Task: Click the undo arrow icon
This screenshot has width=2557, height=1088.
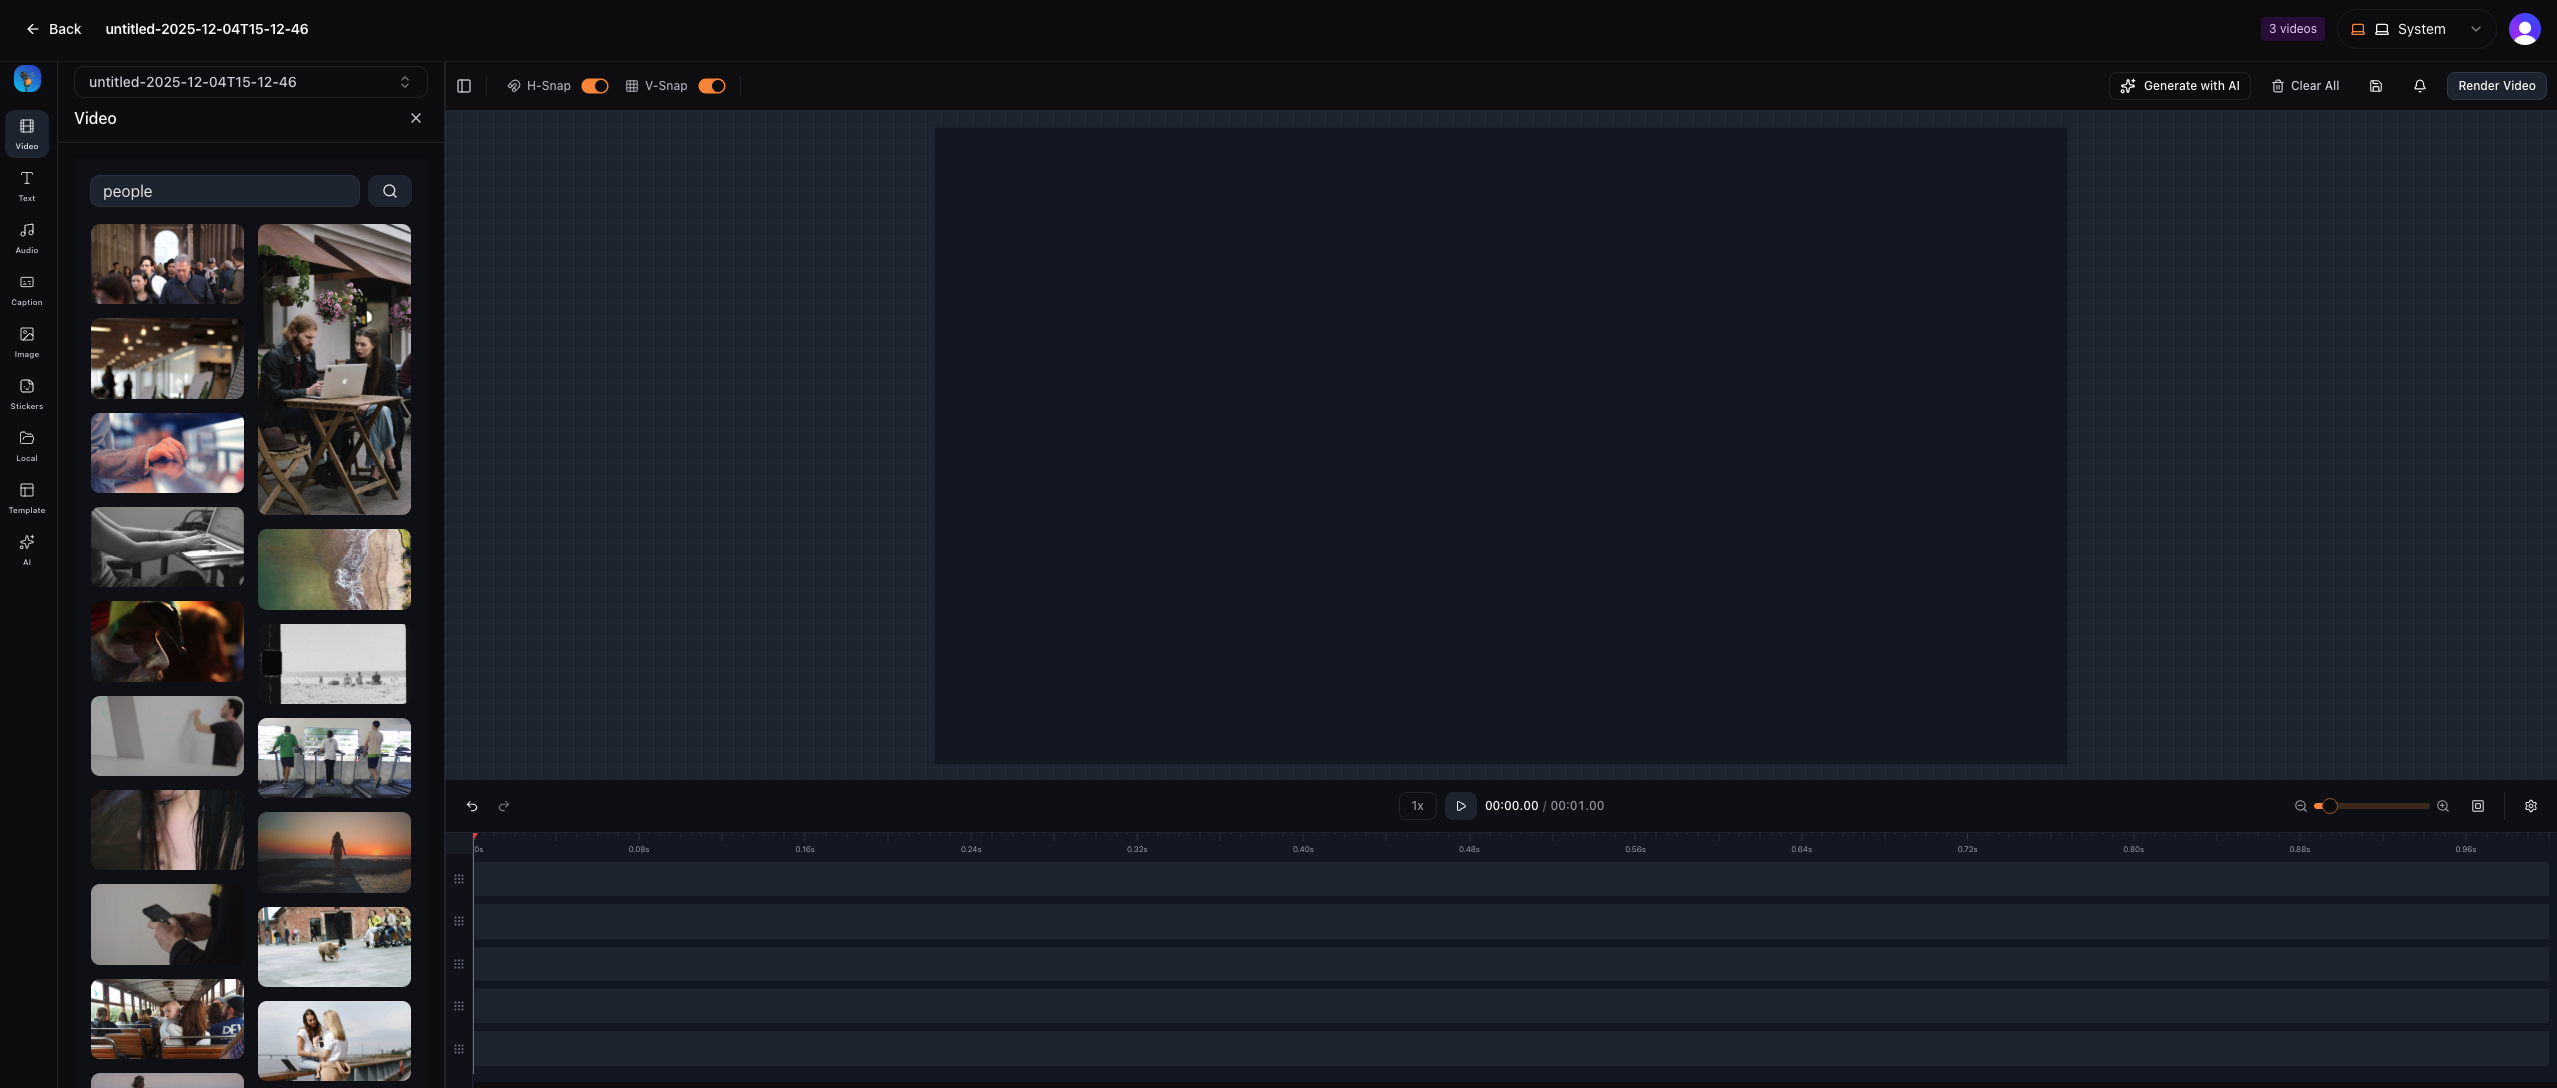Action: point(472,806)
